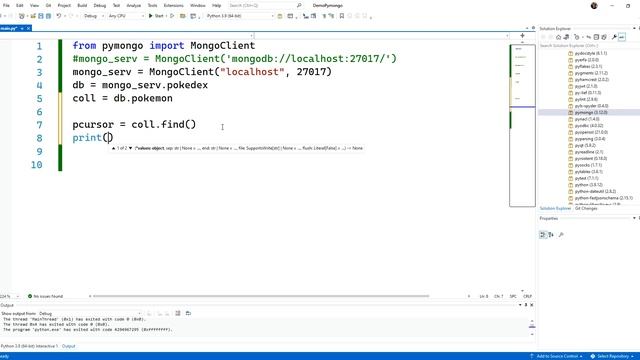The image size is (640, 360).
Task: Open the Tools menu
Action: pyautogui.click(x=152, y=6)
